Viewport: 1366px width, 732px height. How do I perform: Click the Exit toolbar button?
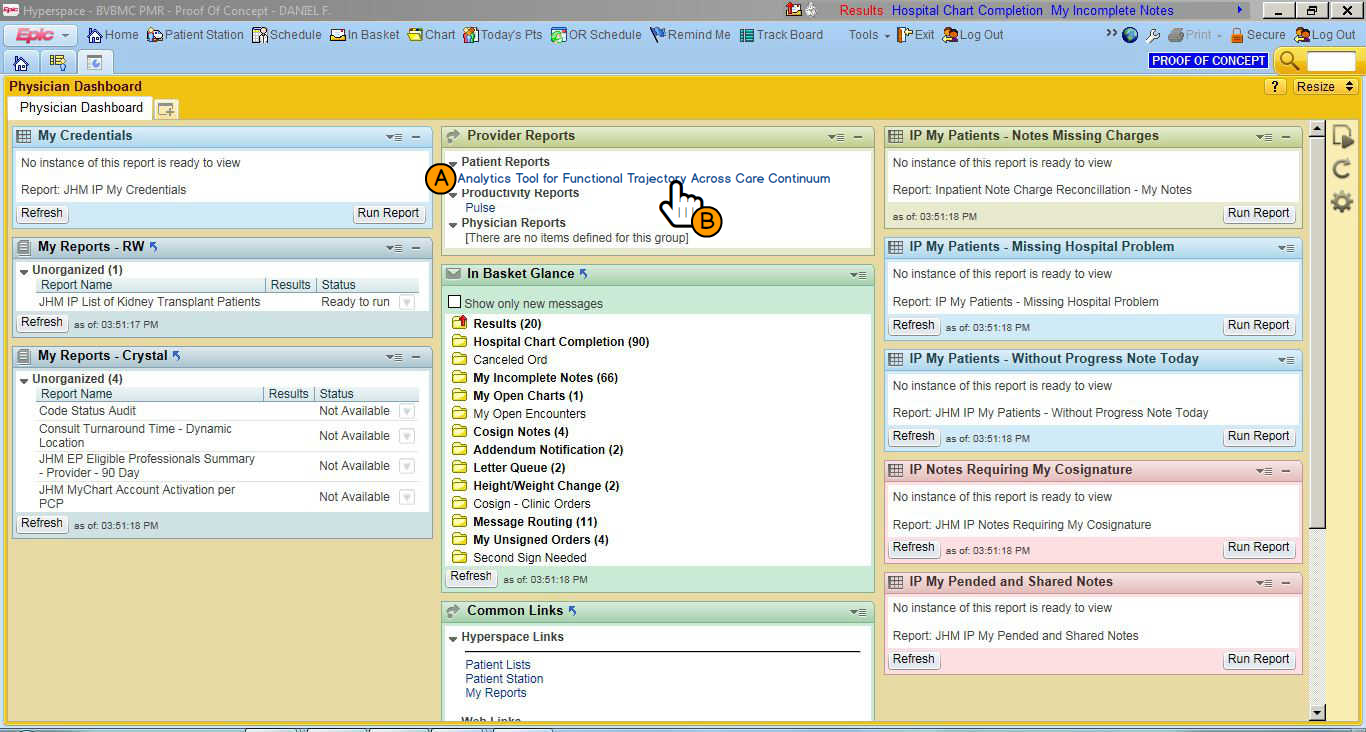[915, 35]
